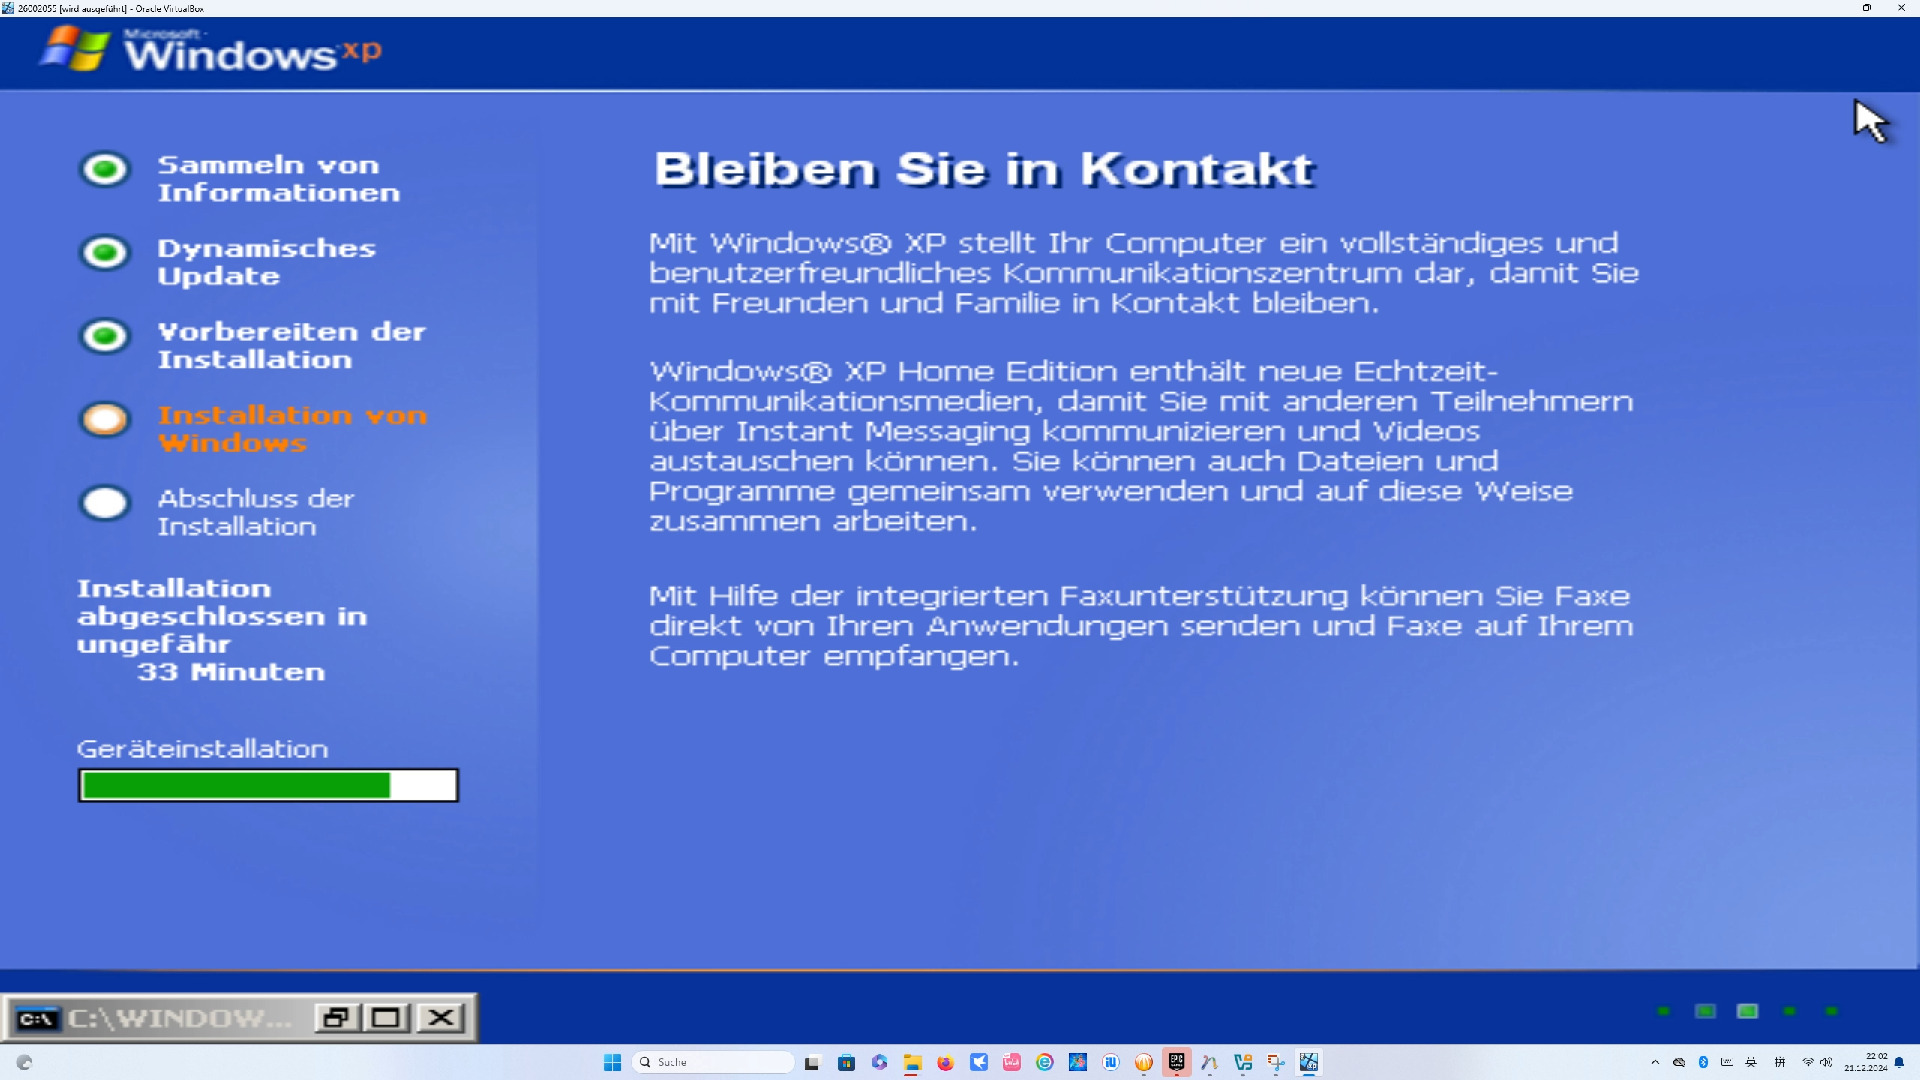The height and width of the screenshot is (1080, 1920).
Task: Close the Oracle VirtualBox VM window
Action: coord(1901,8)
